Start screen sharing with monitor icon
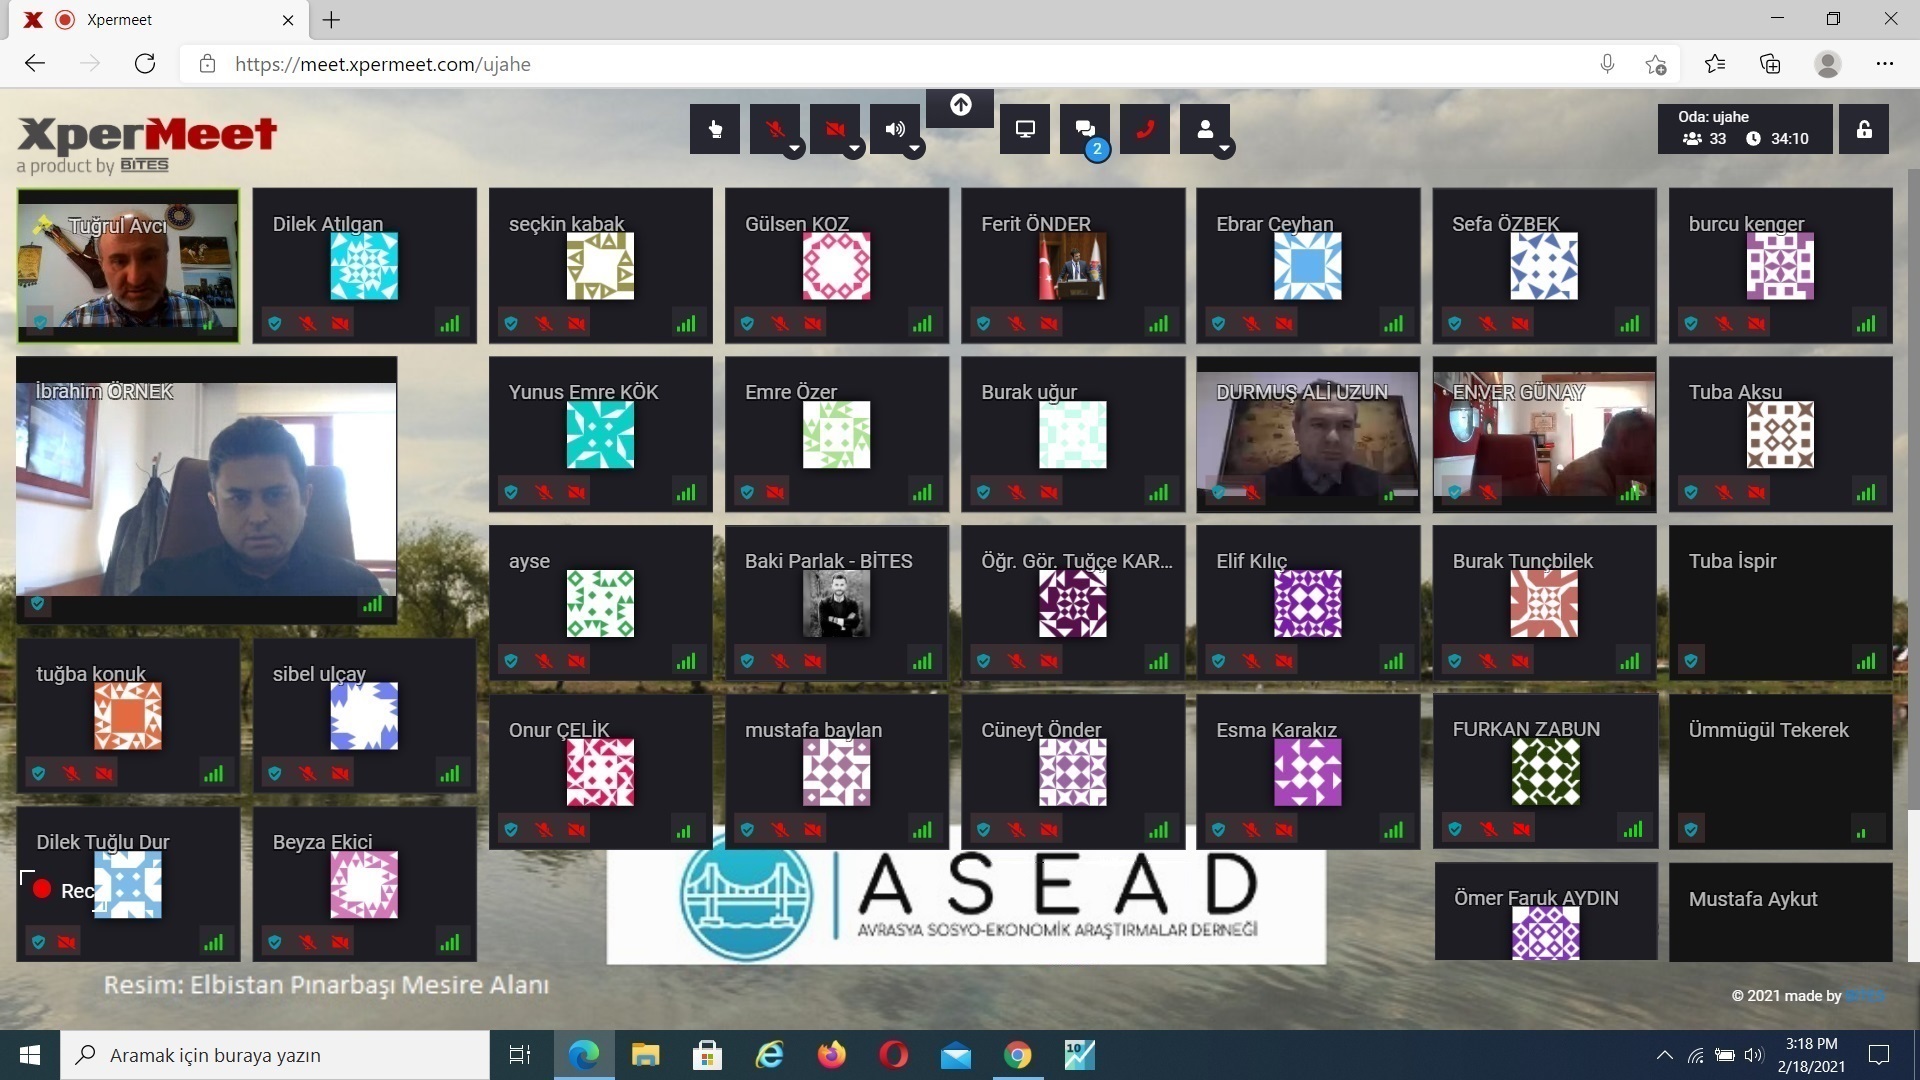 (x=1025, y=129)
